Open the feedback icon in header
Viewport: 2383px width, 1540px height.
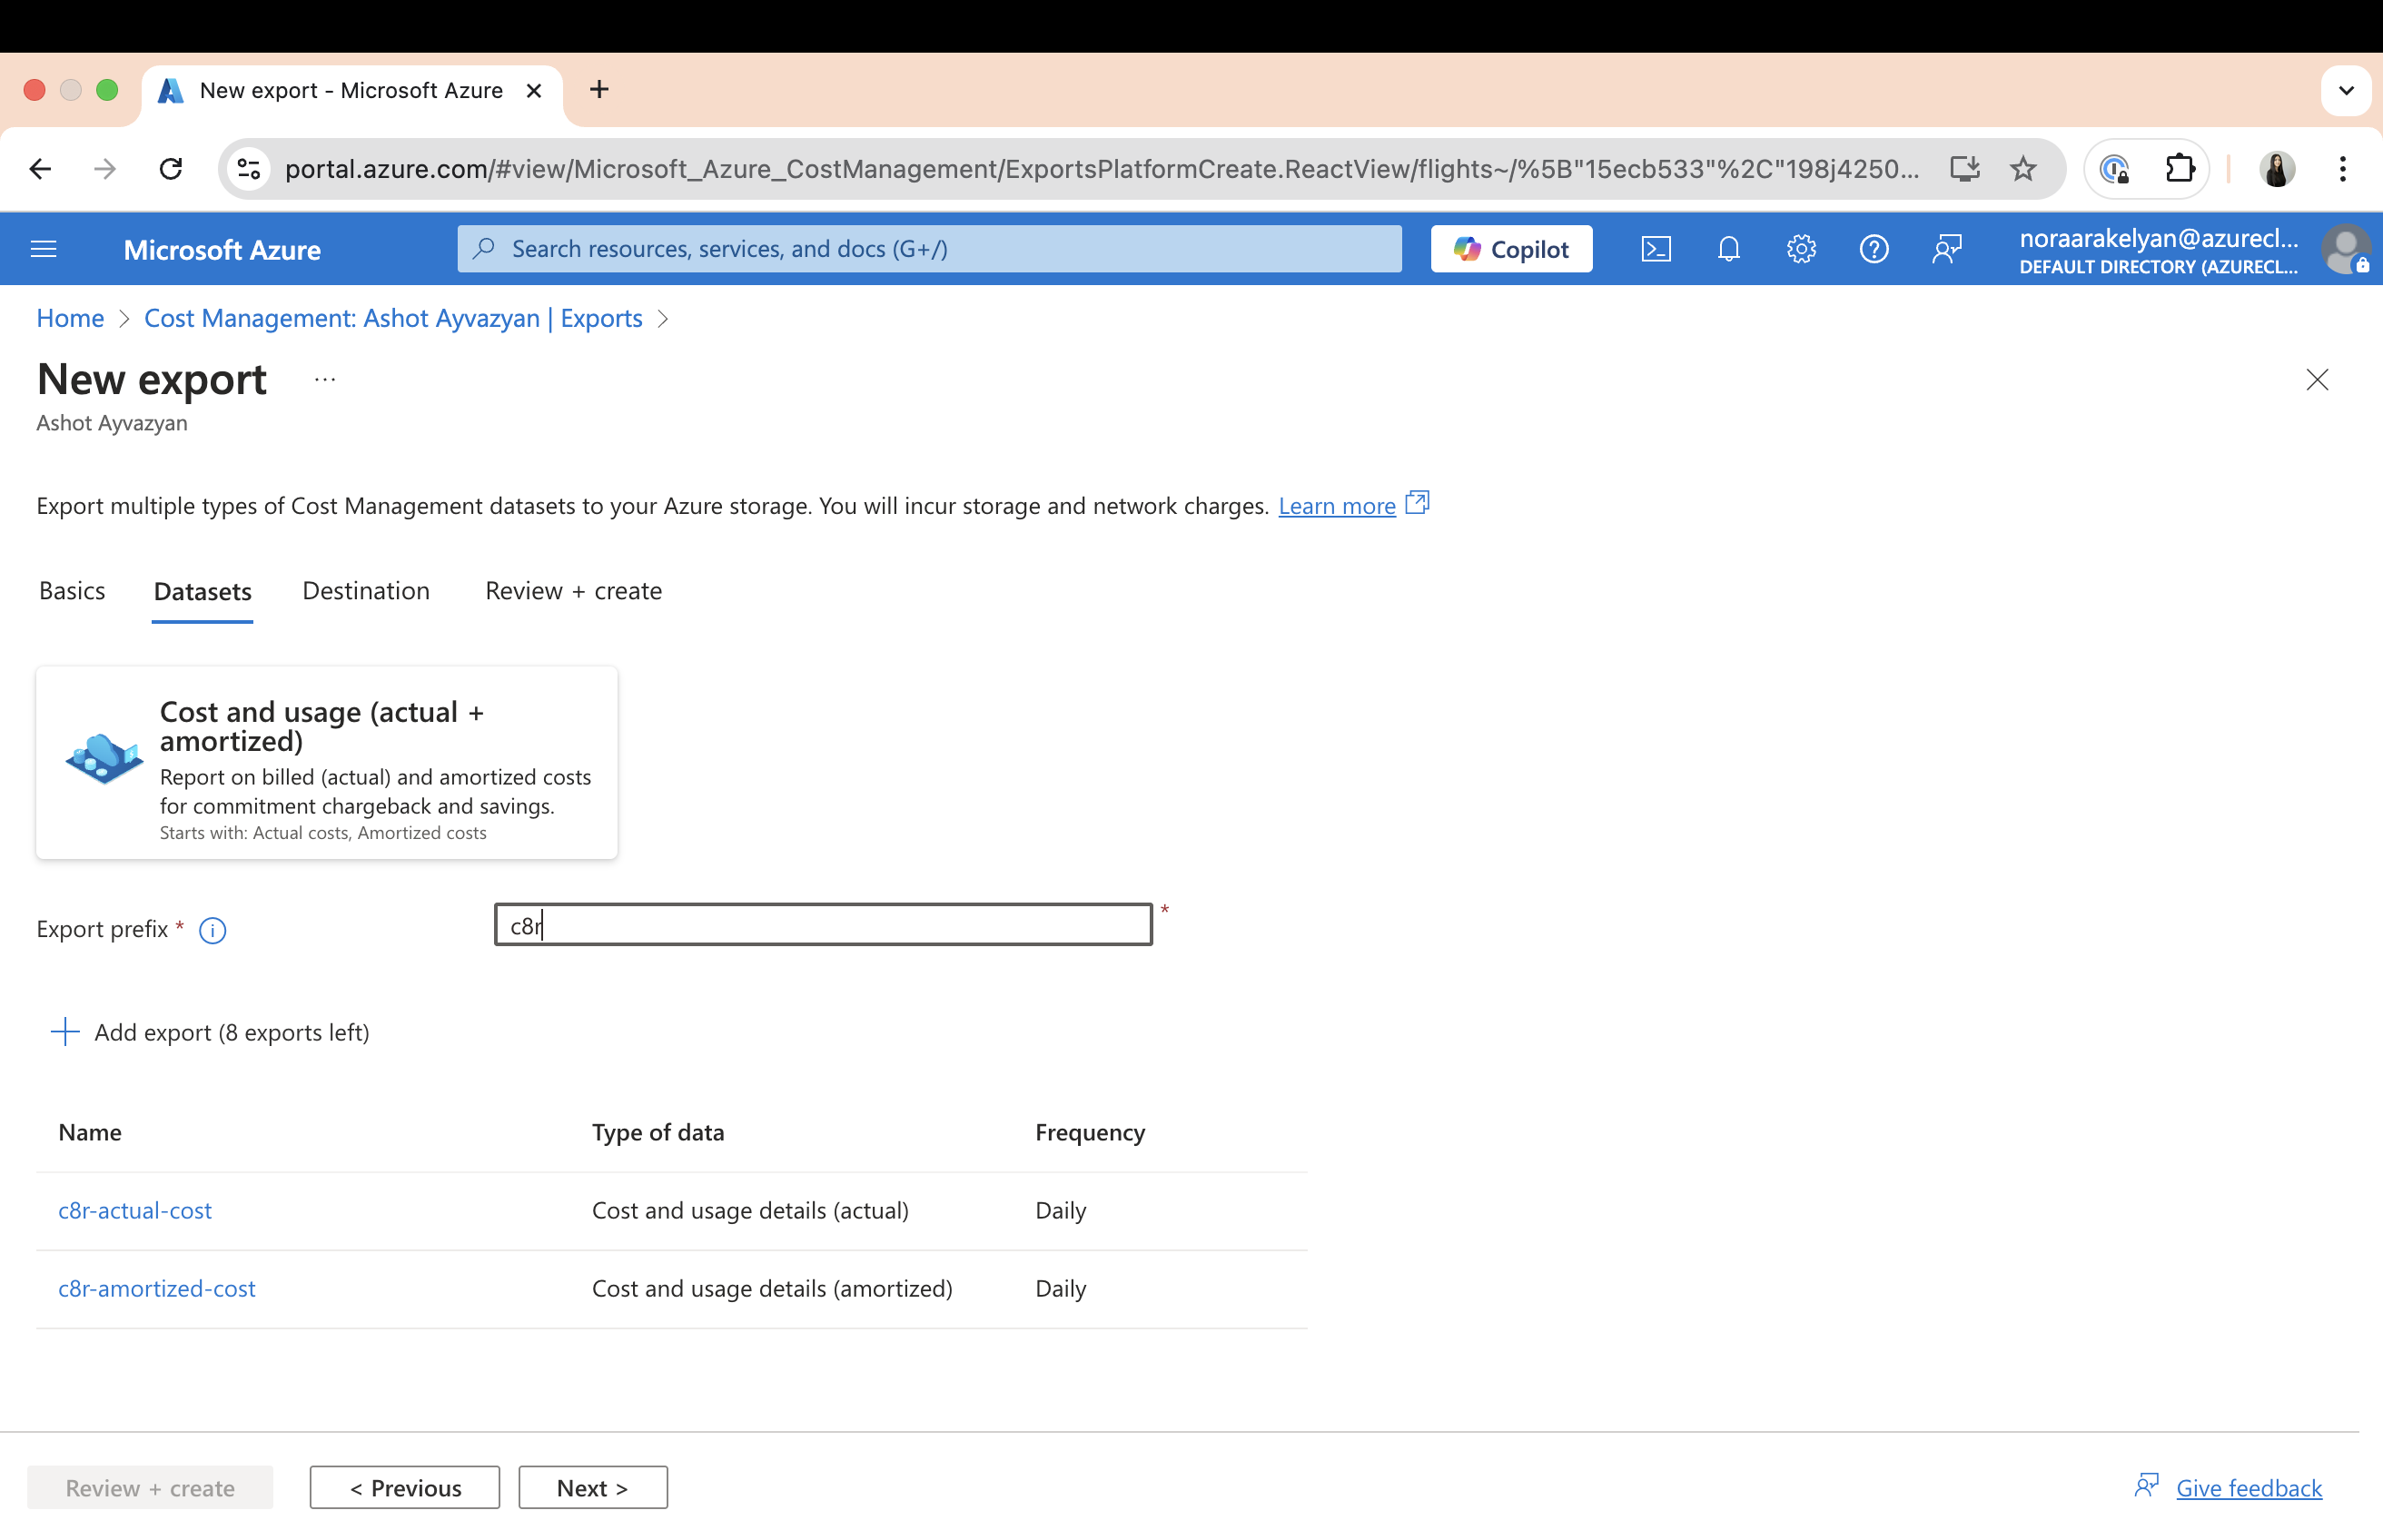point(1946,249)
